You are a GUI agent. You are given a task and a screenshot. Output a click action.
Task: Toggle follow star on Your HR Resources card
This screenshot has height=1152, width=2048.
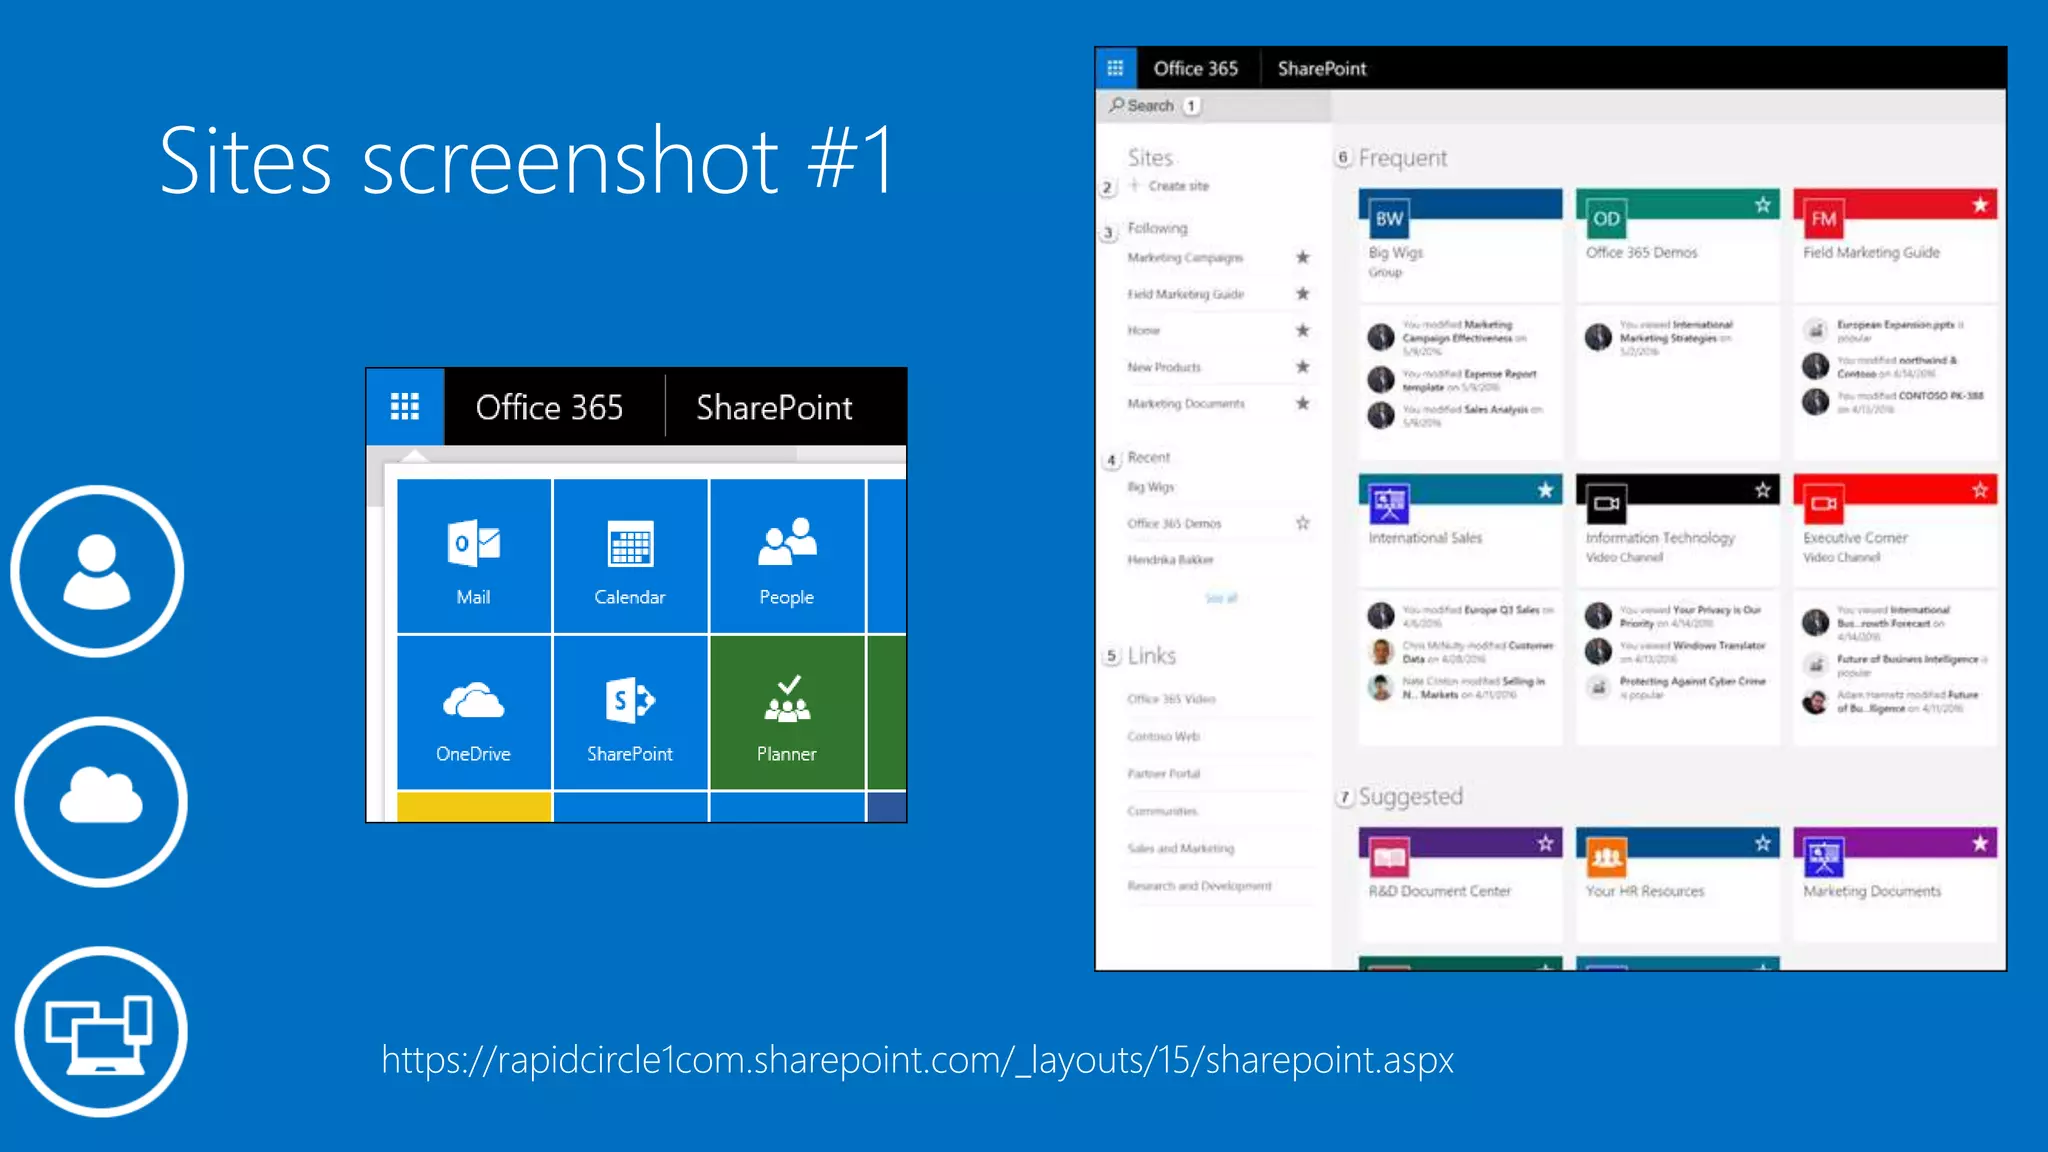click(1763, 844)
